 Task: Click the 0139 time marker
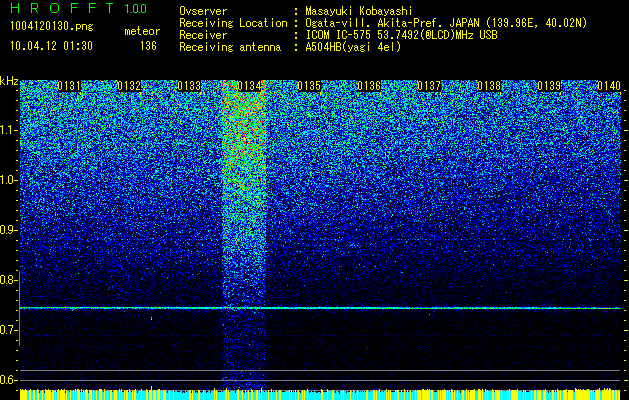[x=549, y=86]
